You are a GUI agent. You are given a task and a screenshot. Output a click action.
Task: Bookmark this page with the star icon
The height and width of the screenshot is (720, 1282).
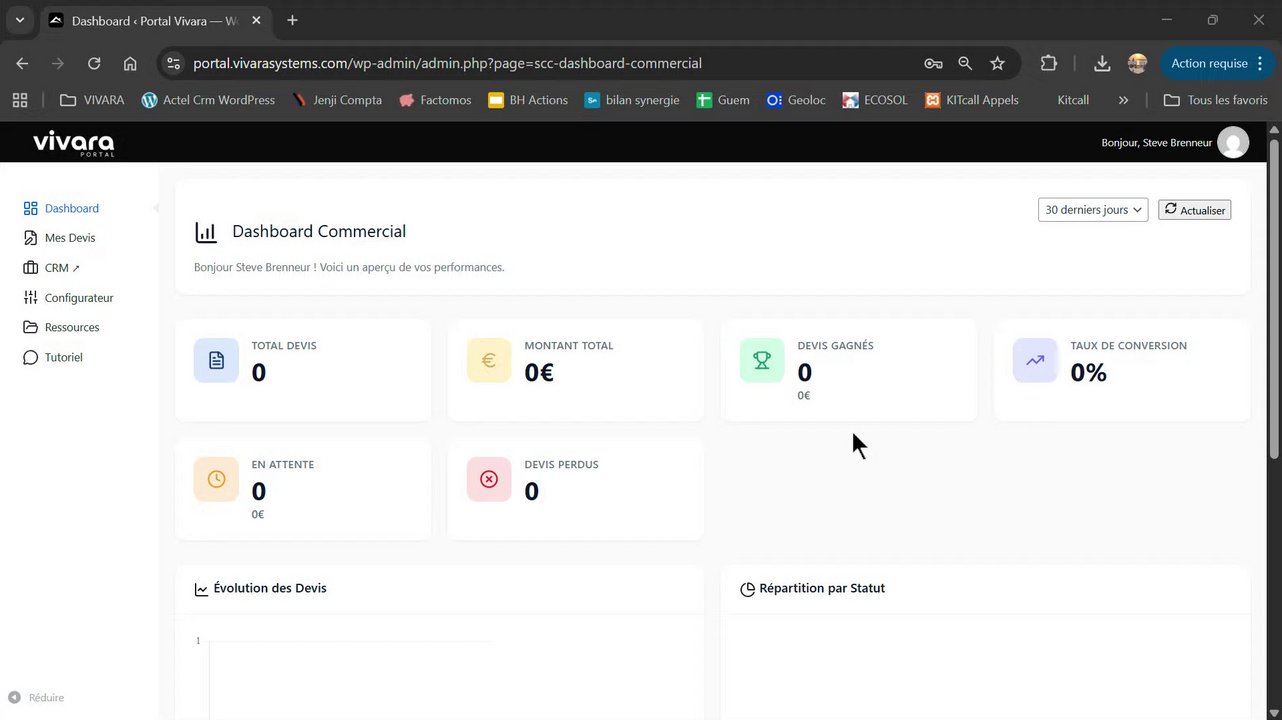tap(997, 64)
